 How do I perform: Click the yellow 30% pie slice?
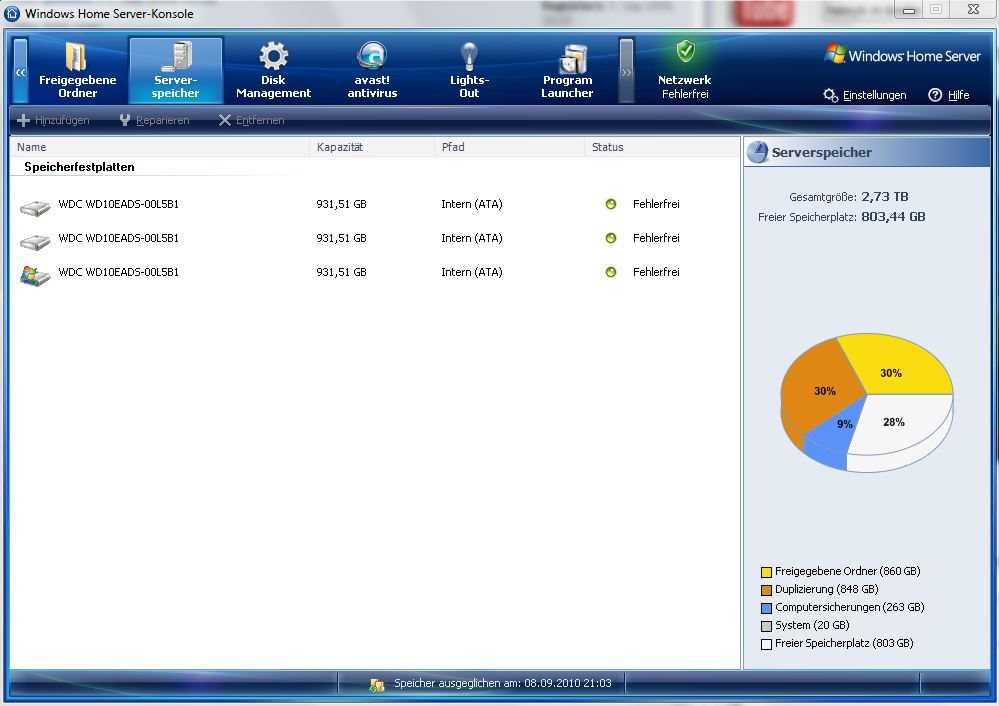tap(898, 366)
